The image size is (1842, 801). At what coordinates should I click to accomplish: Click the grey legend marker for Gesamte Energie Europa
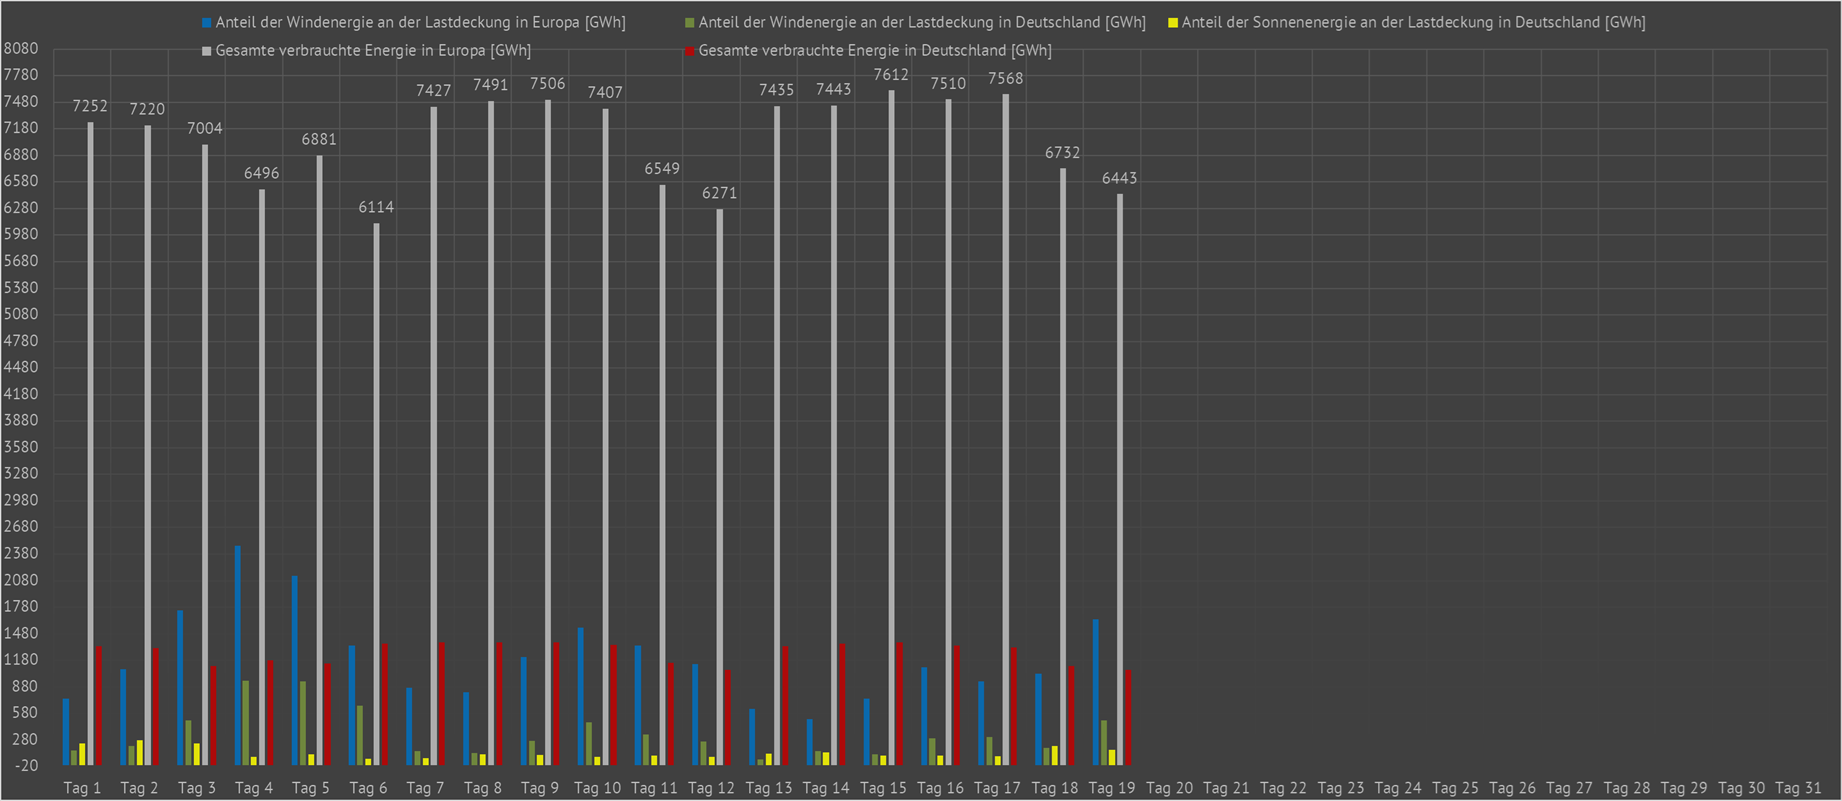click(207, 50)
